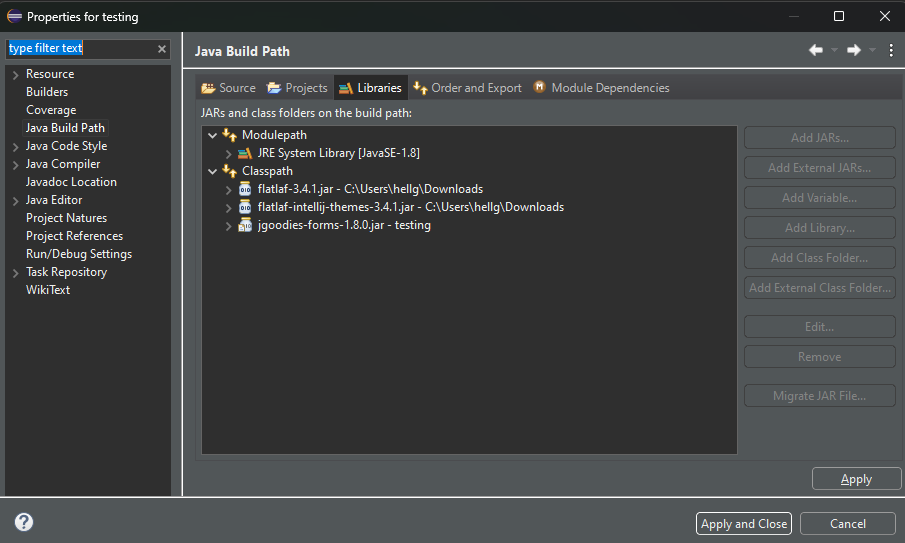Expand the flatlaf-intellij-themes jar entry
This screenshot has height=543, width=905.
pyautogui.click(x=229, y=208)
